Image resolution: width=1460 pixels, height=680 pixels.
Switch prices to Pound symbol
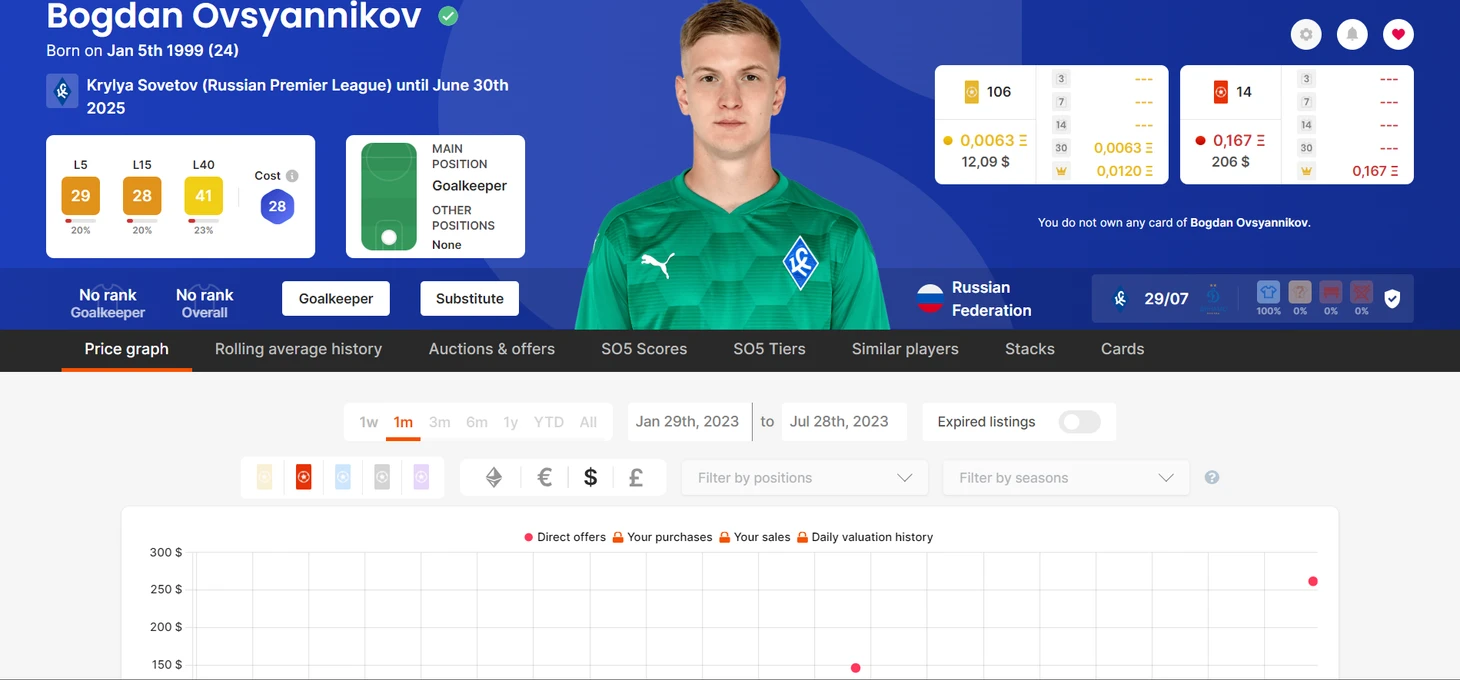point(635,478)
